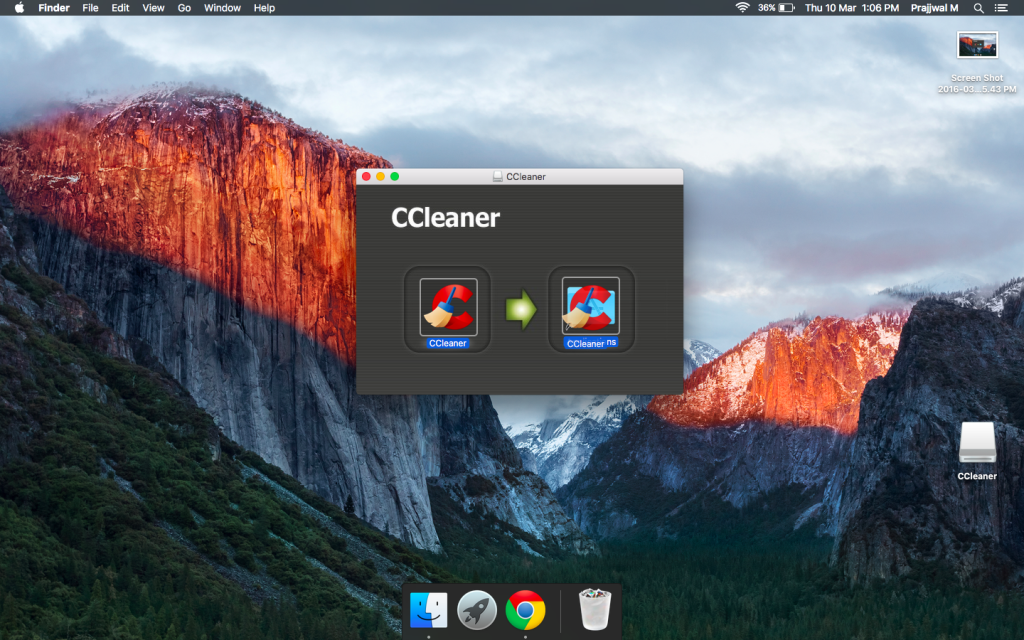Viewport: 1024px width, 640px height.
Task: Minimize the CCleaner installer window
Action: (x=380, y=176)
